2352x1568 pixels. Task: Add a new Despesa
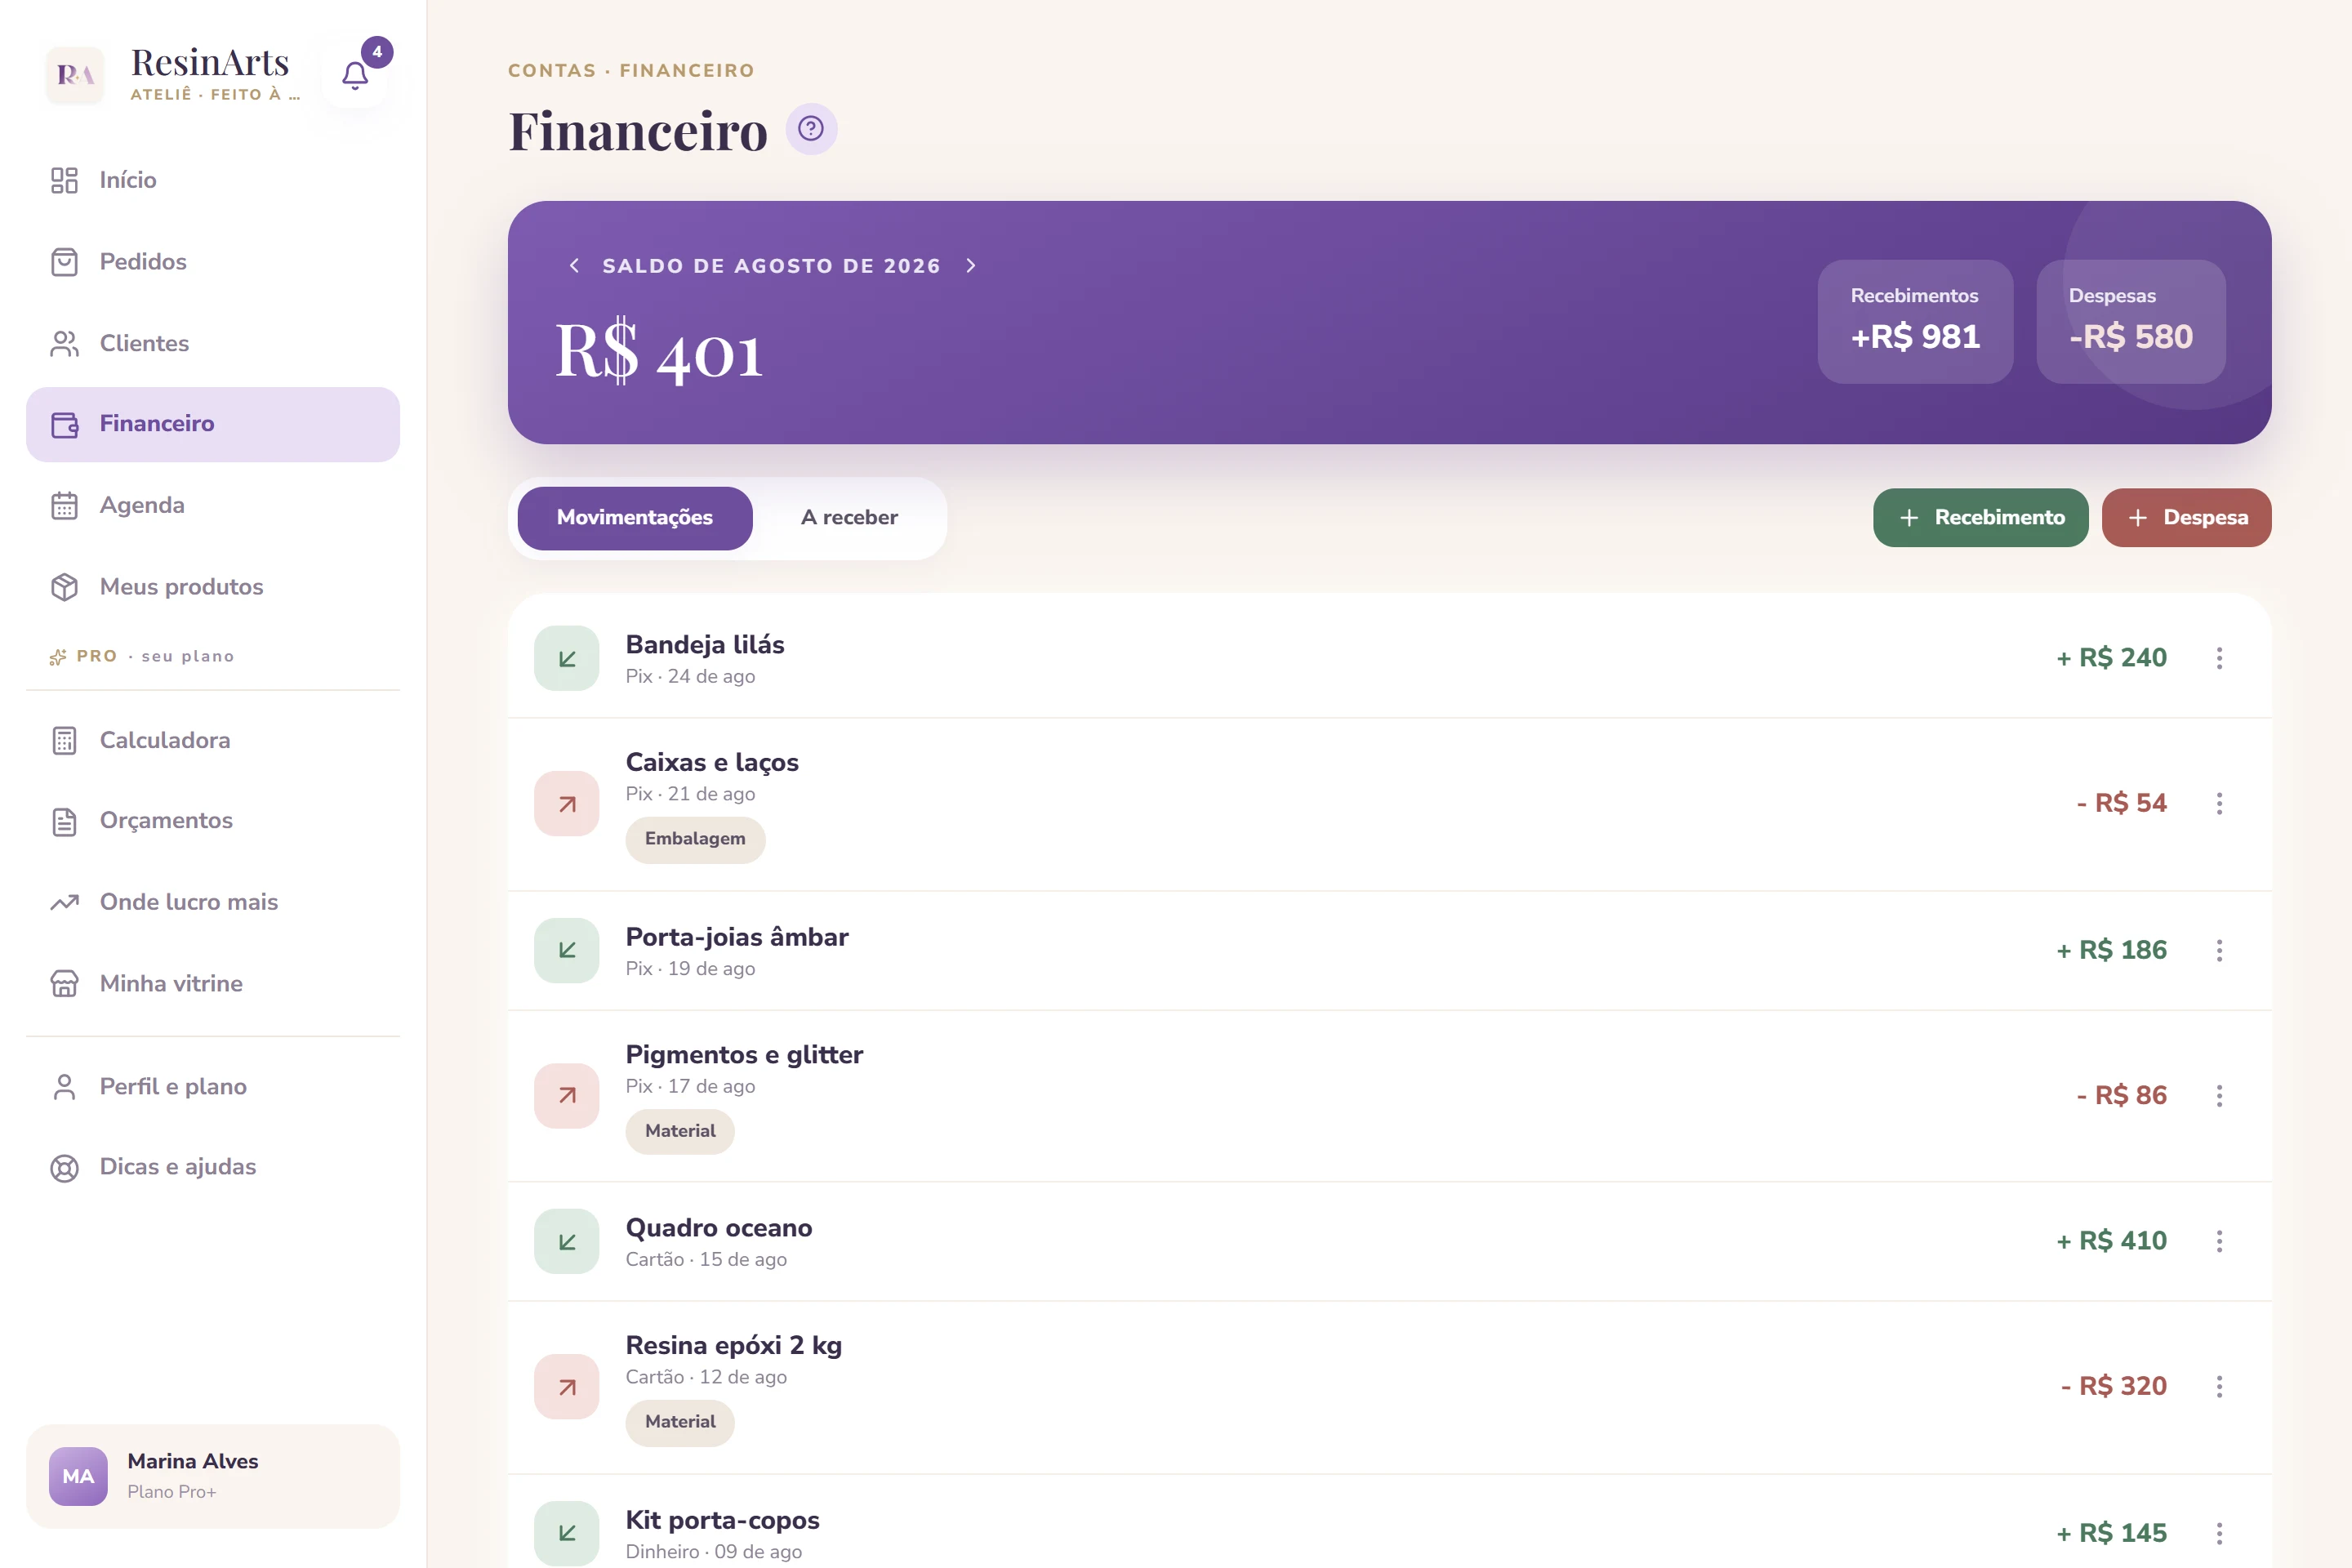[x=2186, y=518]
